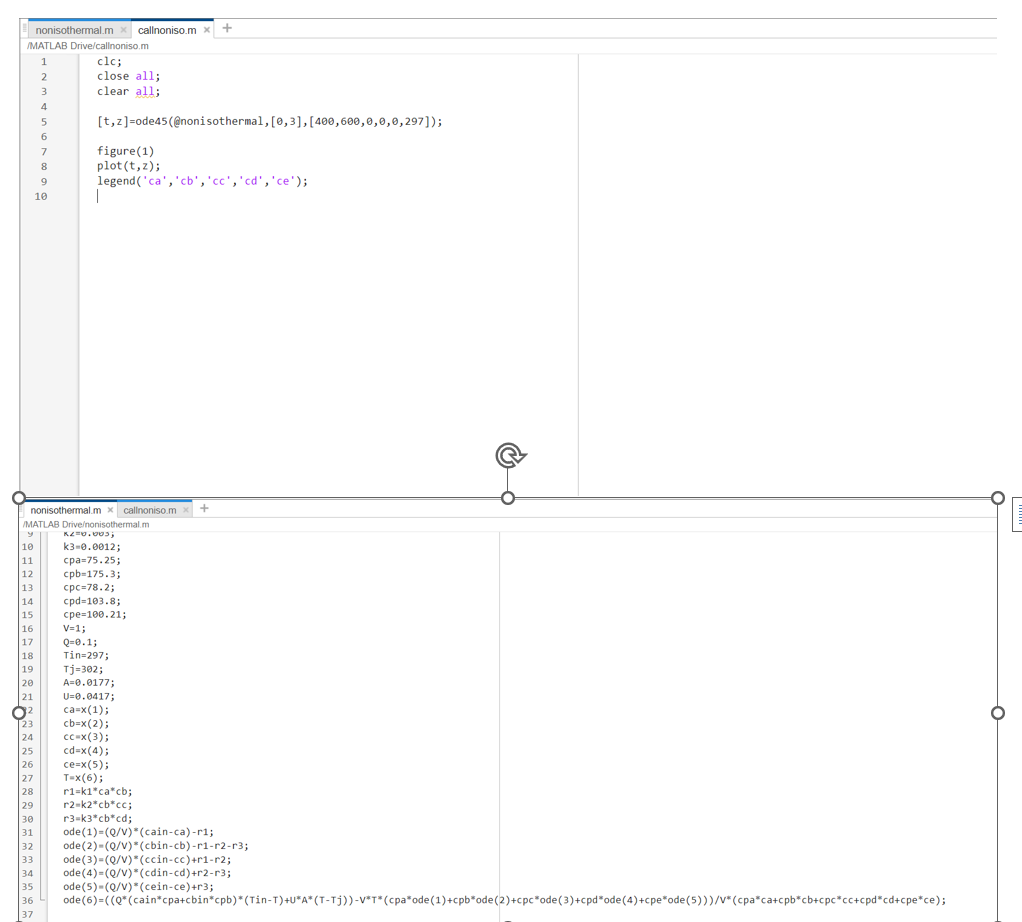
Task: Click the left-edge circular selection handle
Action: [x=18, y=713]
